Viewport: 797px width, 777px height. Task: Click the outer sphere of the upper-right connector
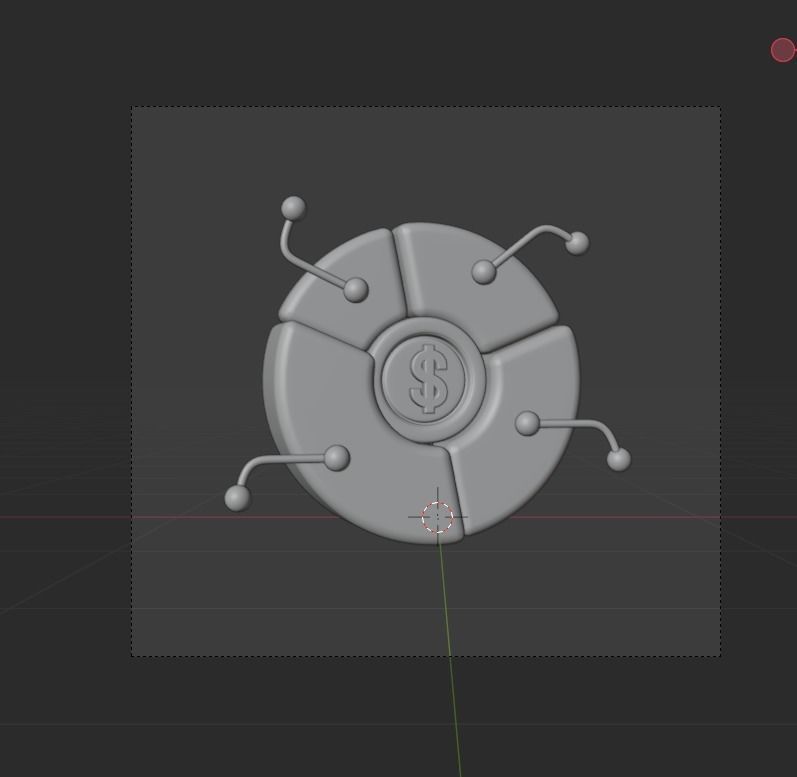coord(577,243)
